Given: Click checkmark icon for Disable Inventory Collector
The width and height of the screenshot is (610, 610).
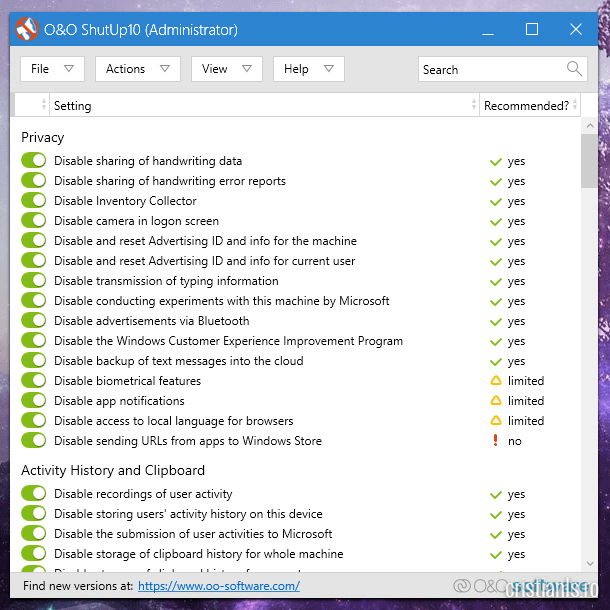Looking at the screenshot, I should pyautogui.click(x=496, y=202).
